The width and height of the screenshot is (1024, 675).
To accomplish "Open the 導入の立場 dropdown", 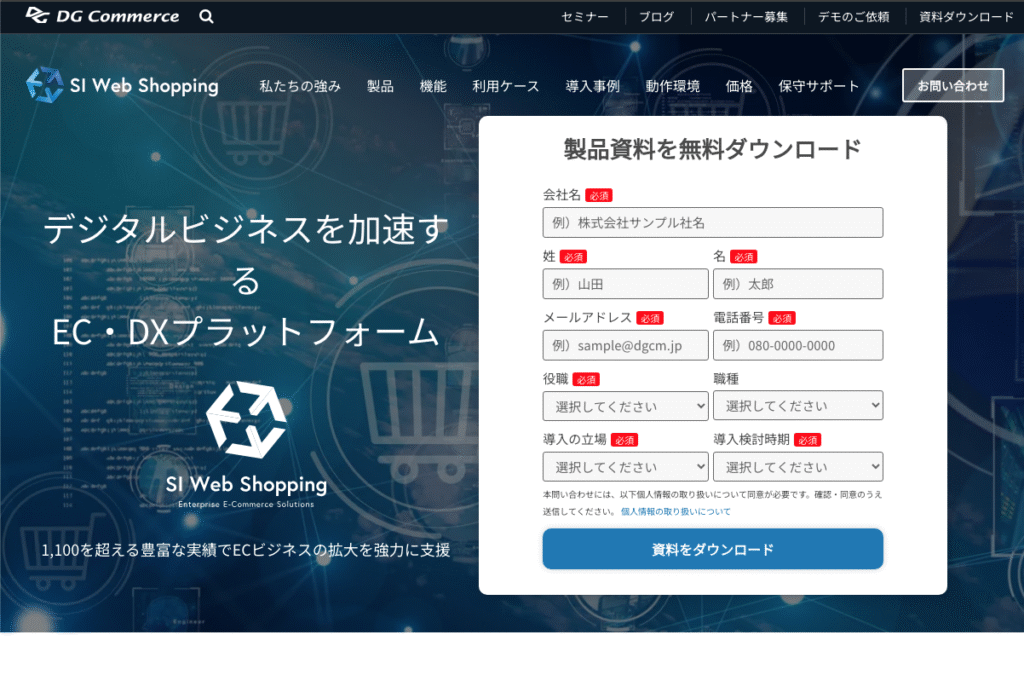I will [x=625, y=466].
